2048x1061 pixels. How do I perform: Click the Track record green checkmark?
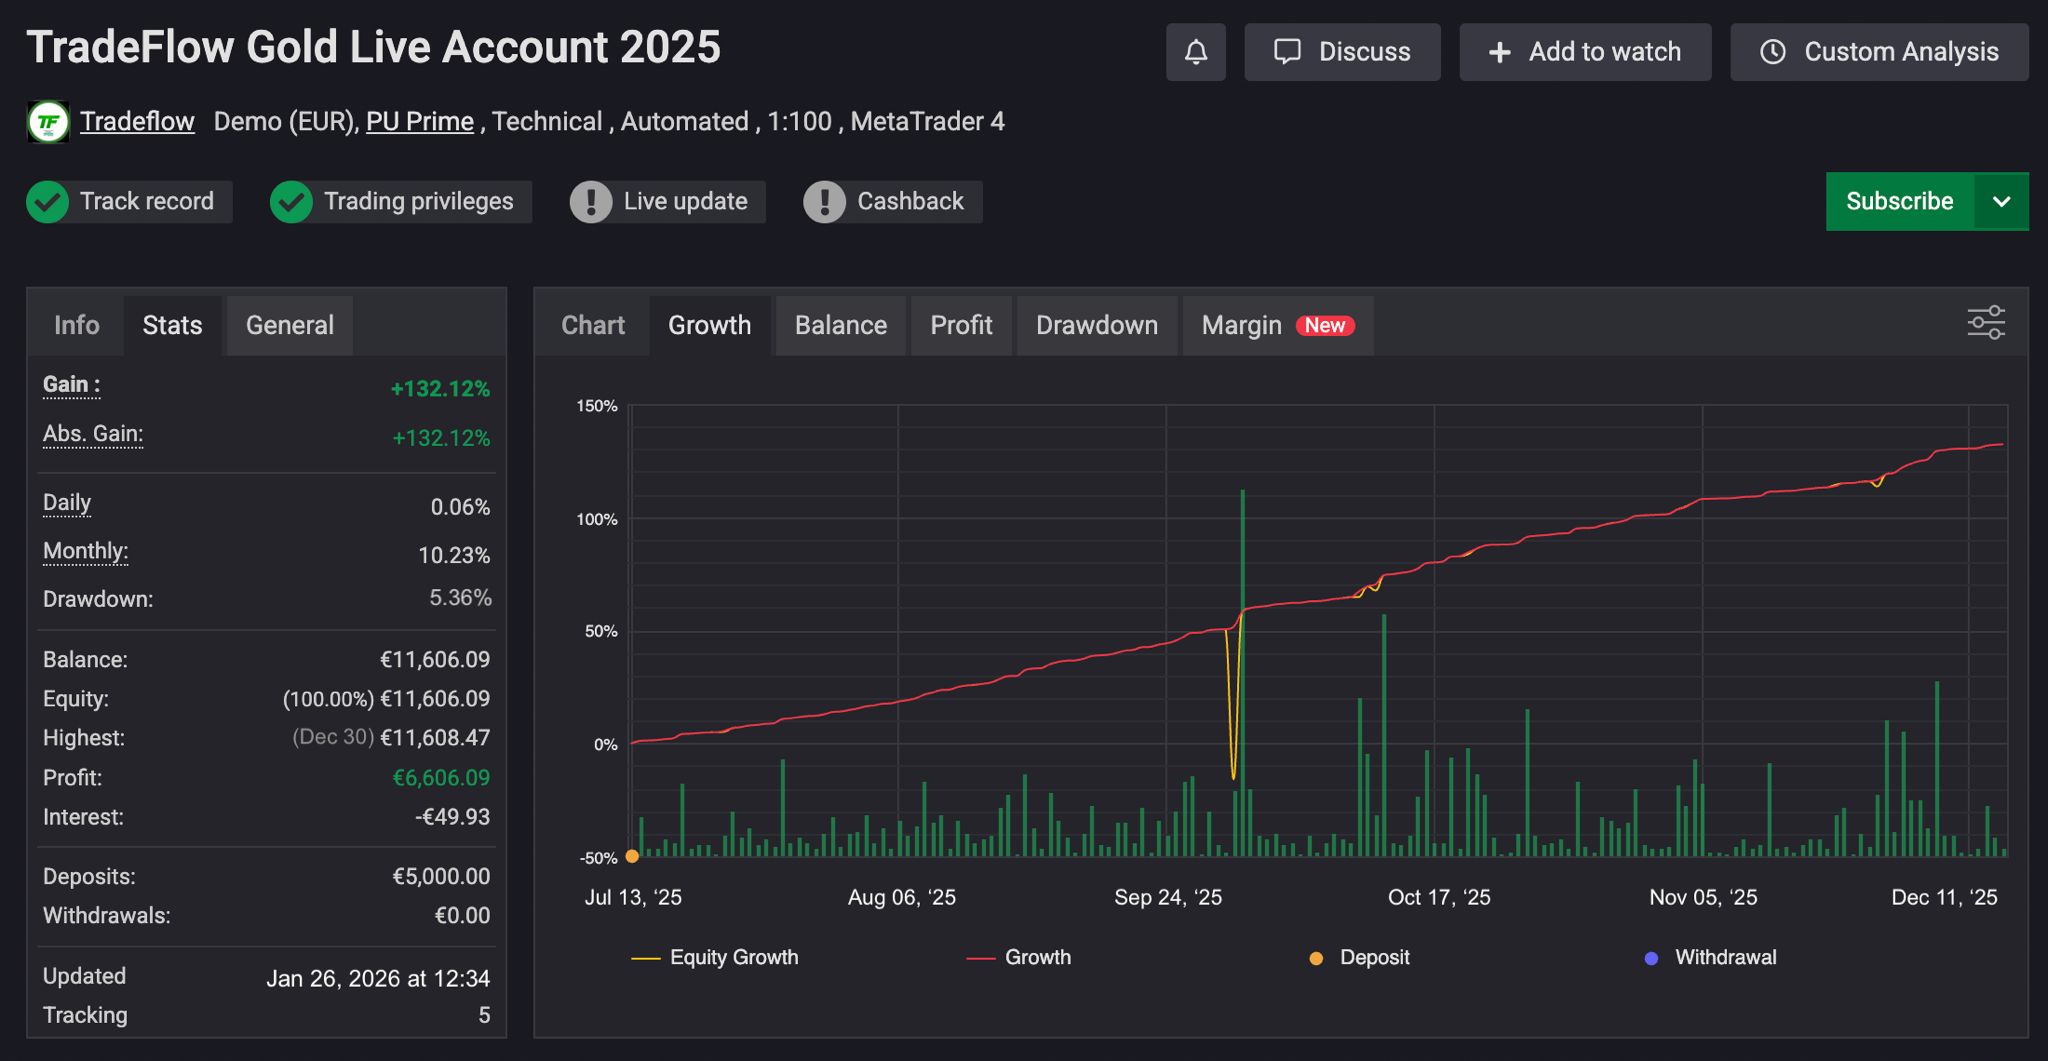tap(47, 202)
